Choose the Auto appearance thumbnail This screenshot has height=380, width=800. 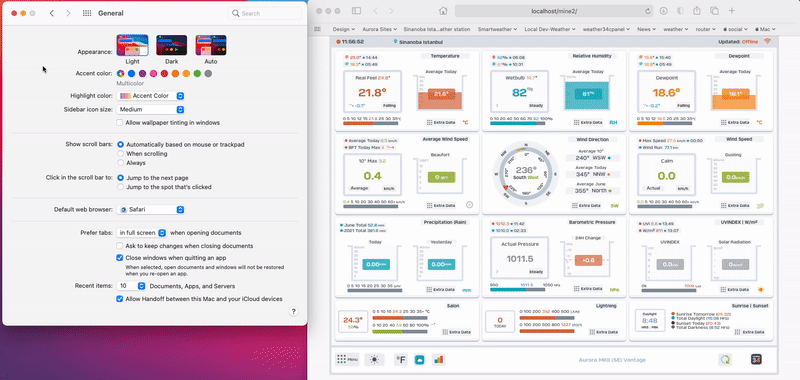(211, 45)
